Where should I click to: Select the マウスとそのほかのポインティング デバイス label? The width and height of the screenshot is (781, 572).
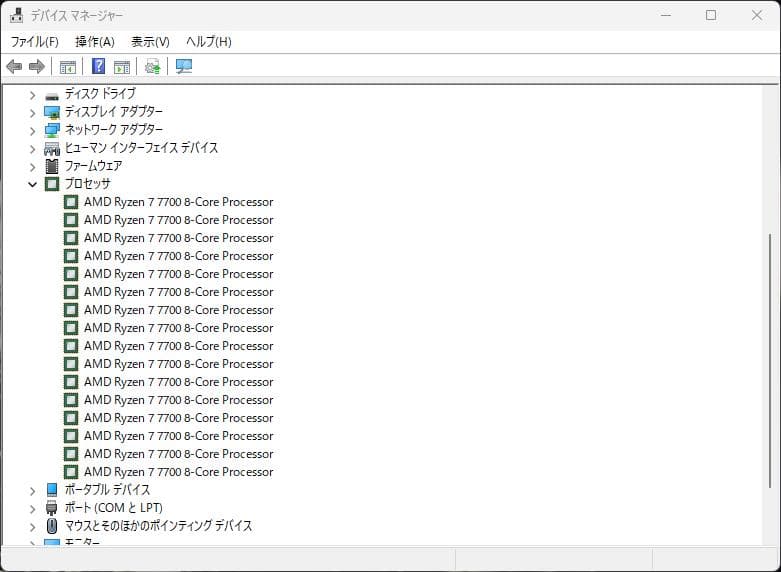tap(158, 525)
